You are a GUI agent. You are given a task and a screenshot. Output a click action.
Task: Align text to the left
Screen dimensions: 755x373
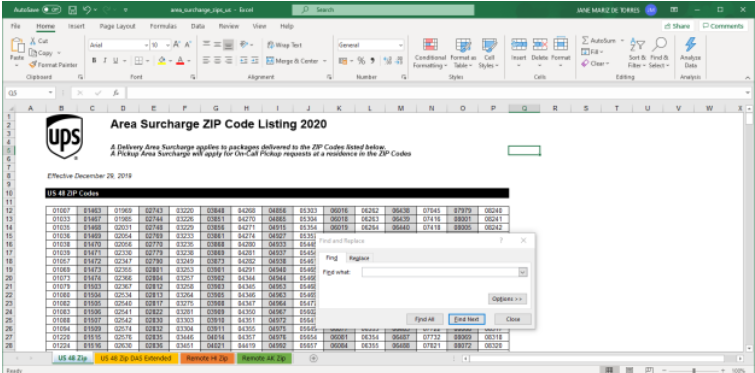(207, 61)
